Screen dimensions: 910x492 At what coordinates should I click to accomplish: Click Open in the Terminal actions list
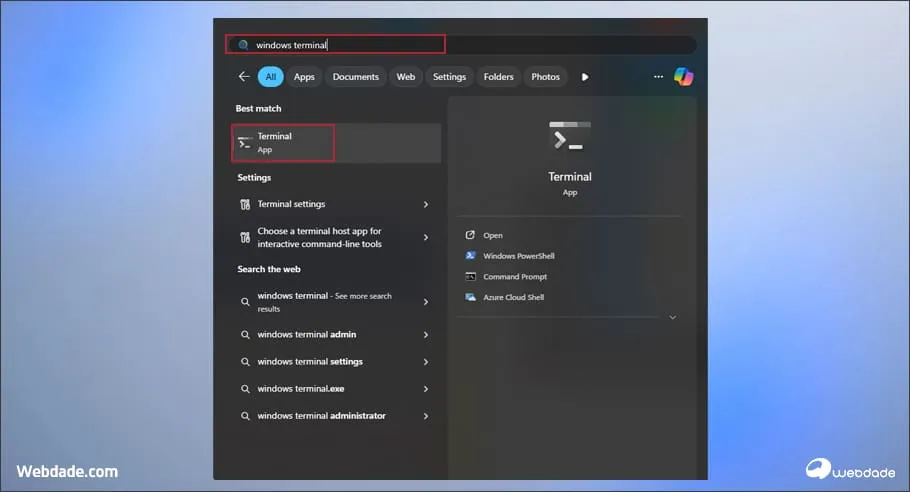point(493,235)
